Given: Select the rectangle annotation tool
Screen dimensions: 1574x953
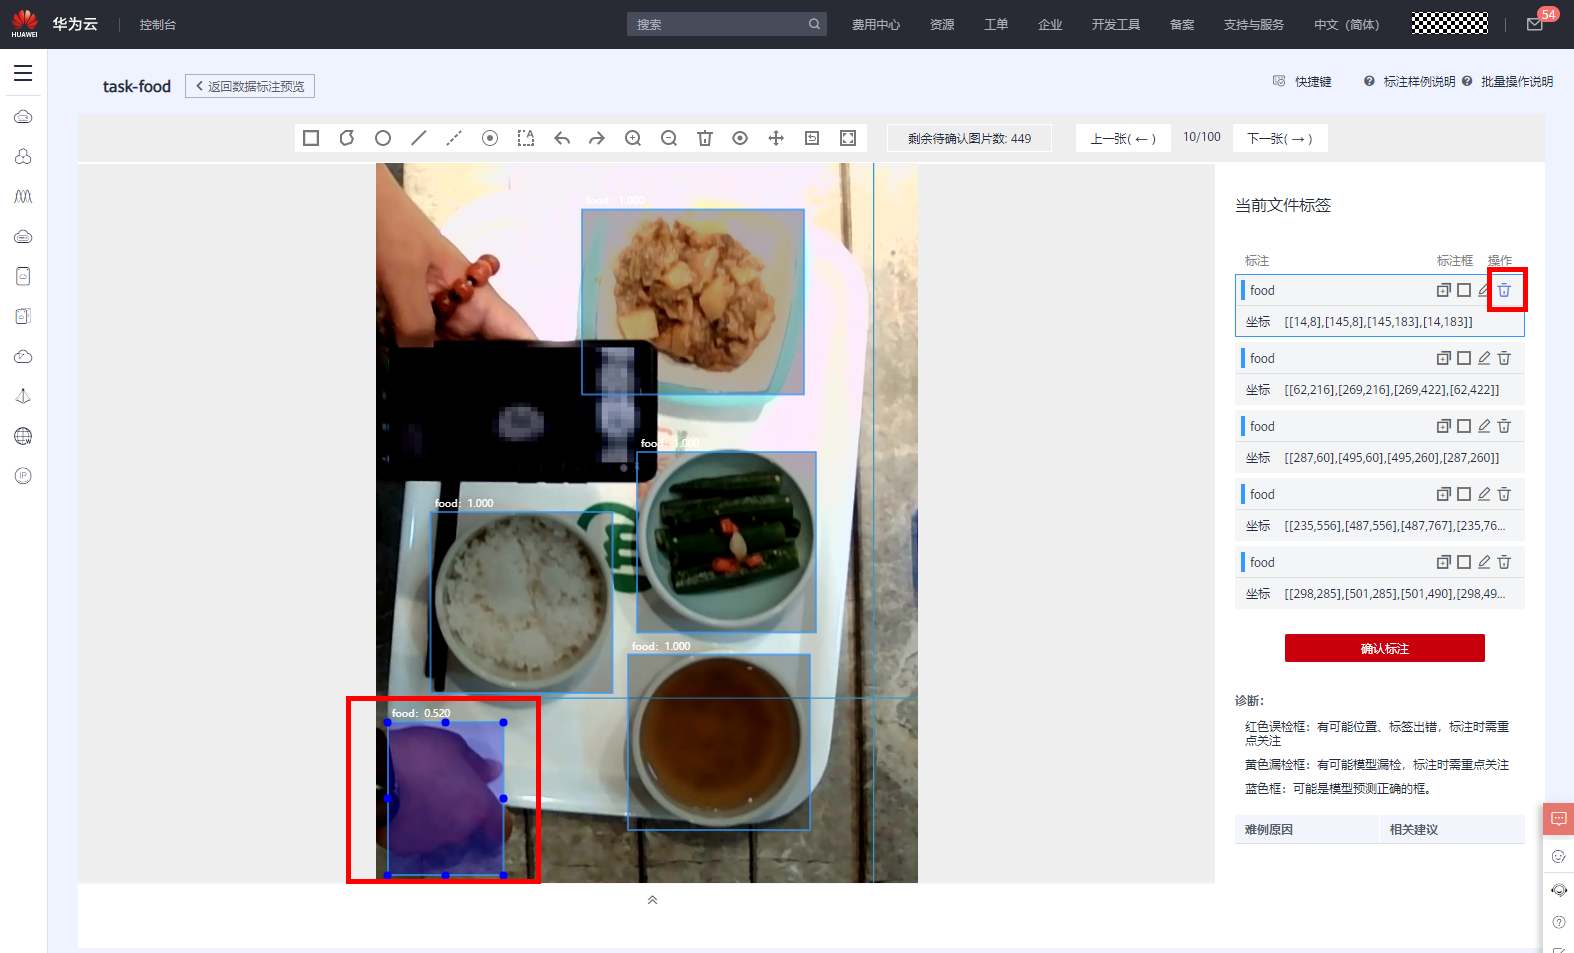Looking at the screenshot, I should [x=311, y=138].
